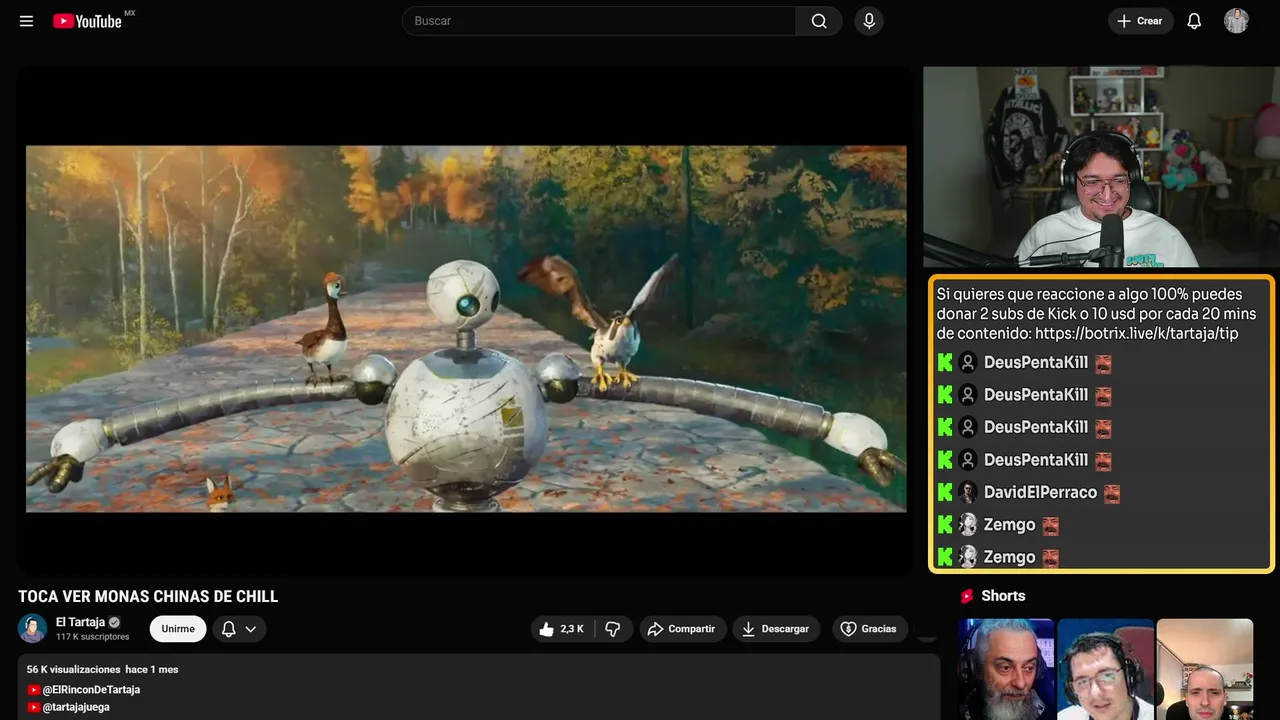The height and width of the screenshot is (720, 1280).
Task: Dislike this video
Action: 613,629
